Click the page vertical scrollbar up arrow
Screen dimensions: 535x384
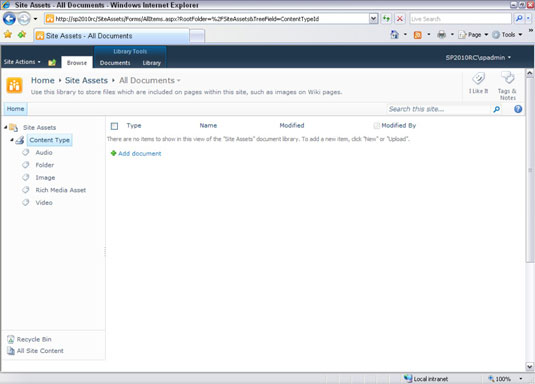click(x=530, y=73)
